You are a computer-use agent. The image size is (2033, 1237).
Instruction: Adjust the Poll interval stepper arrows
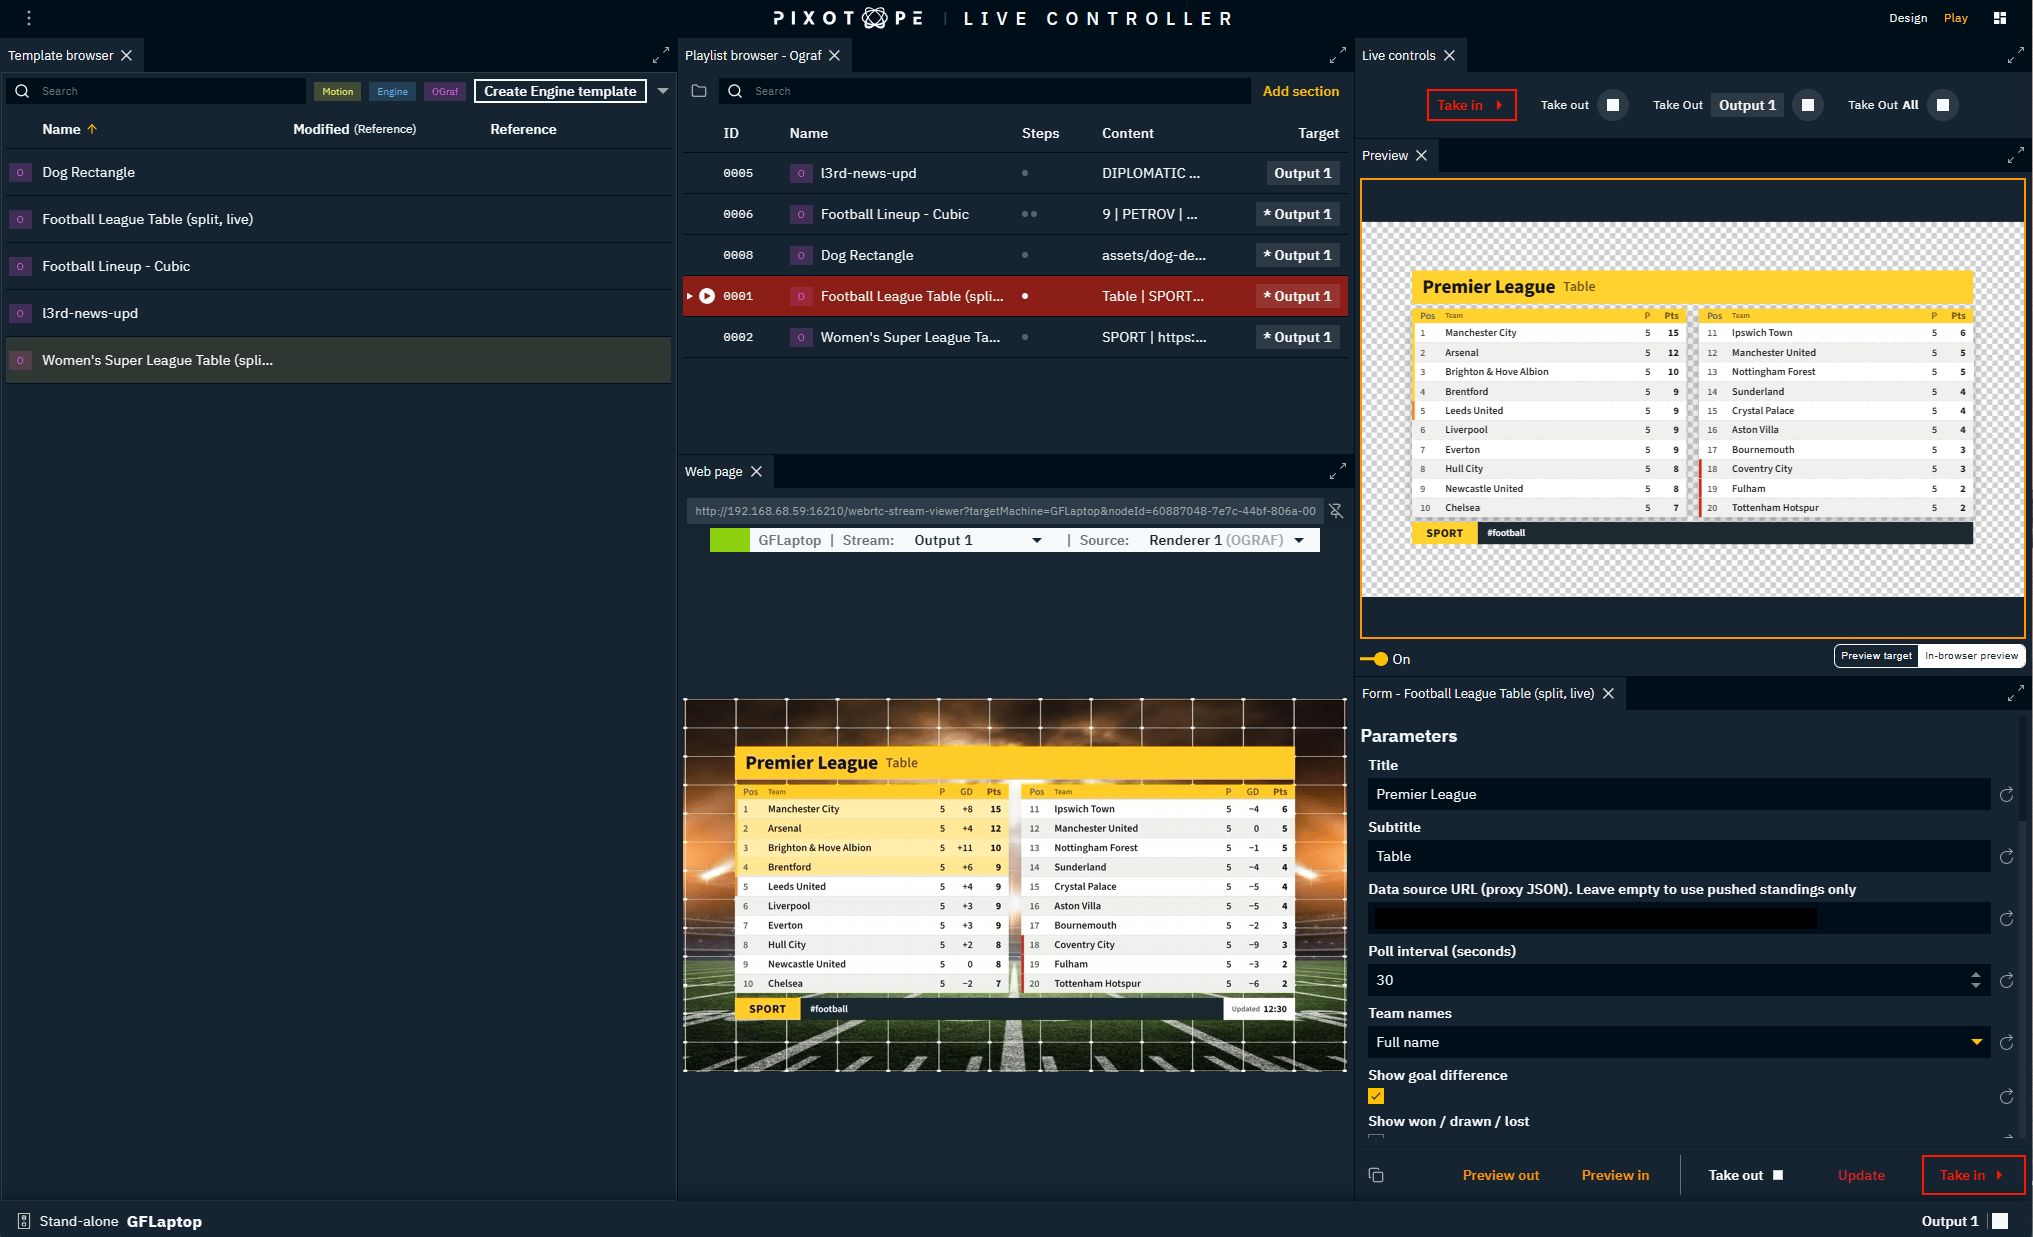coord(1975,980)
